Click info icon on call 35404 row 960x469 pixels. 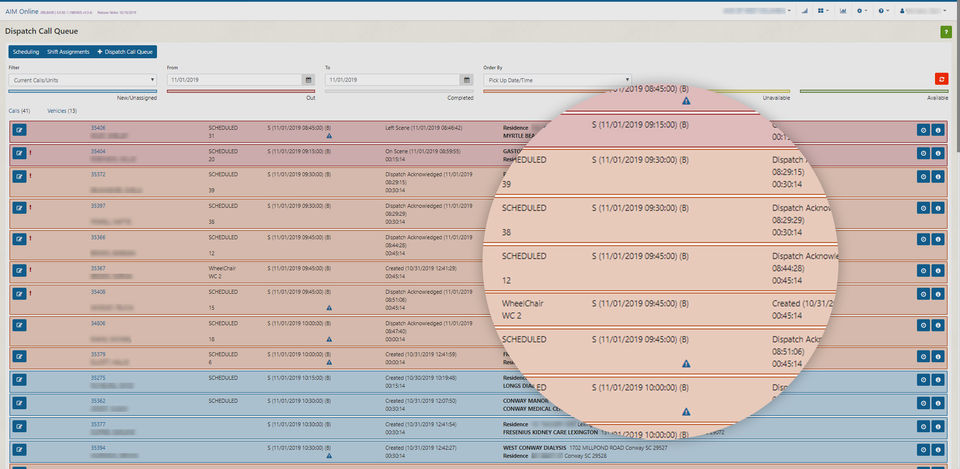tap(938, 153)
